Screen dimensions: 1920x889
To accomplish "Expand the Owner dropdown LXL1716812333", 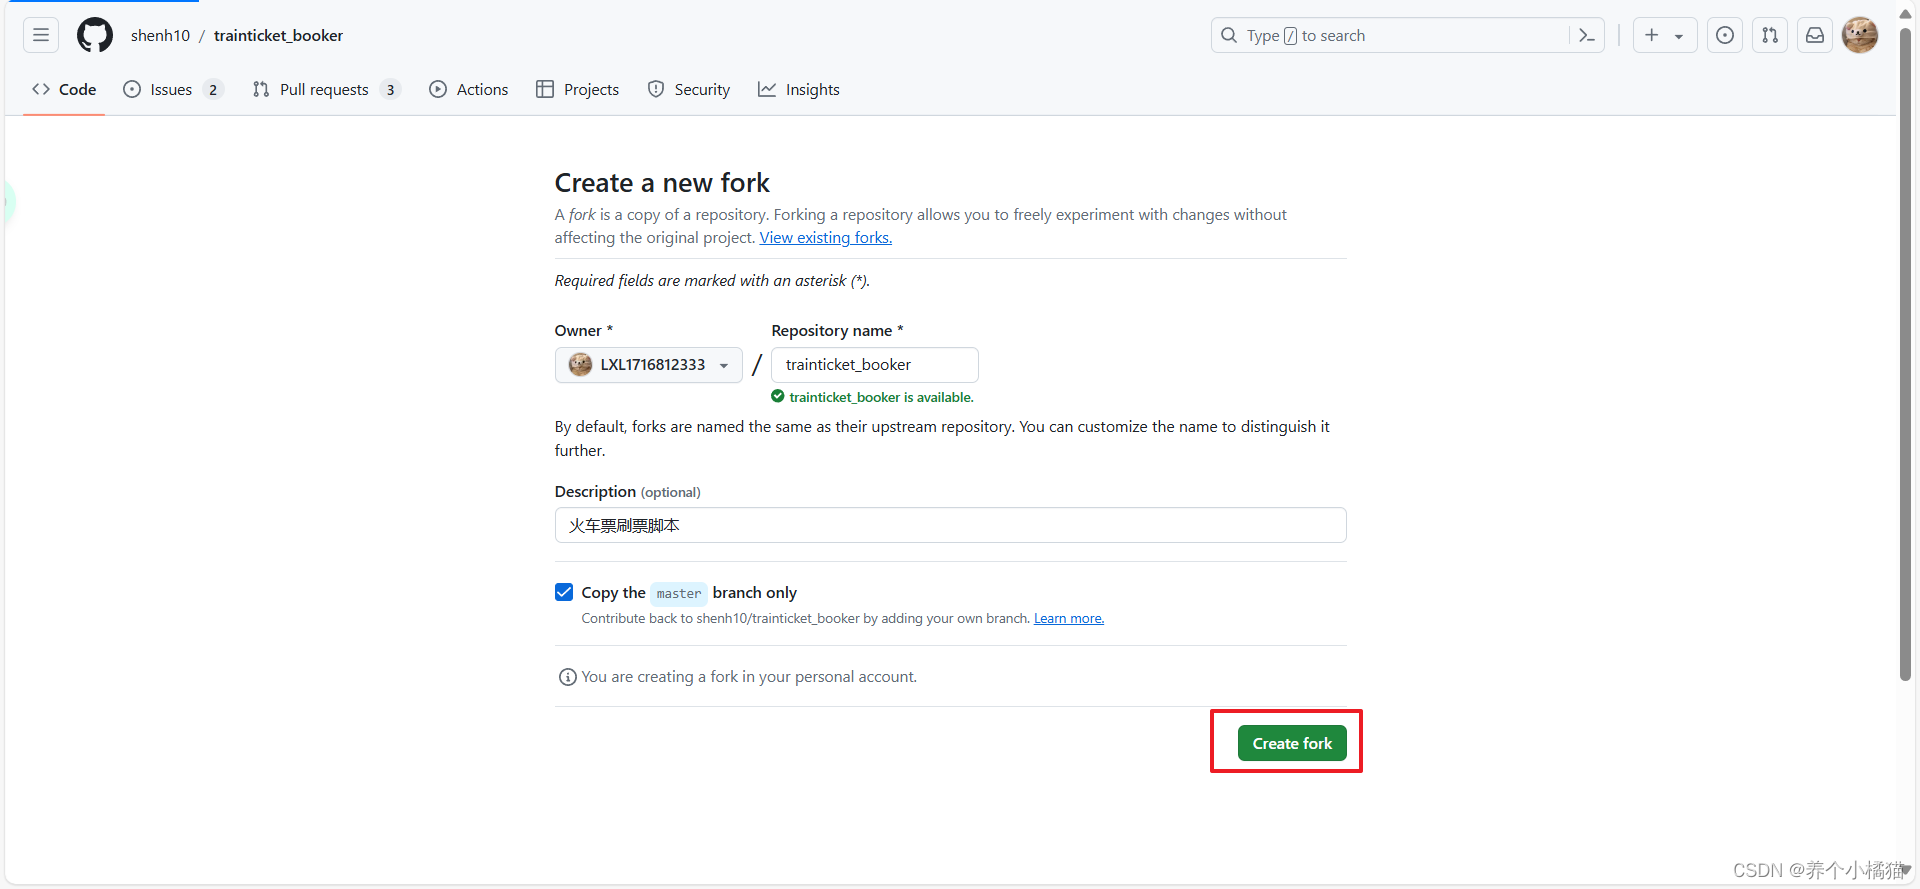I will tap(649, 365).
